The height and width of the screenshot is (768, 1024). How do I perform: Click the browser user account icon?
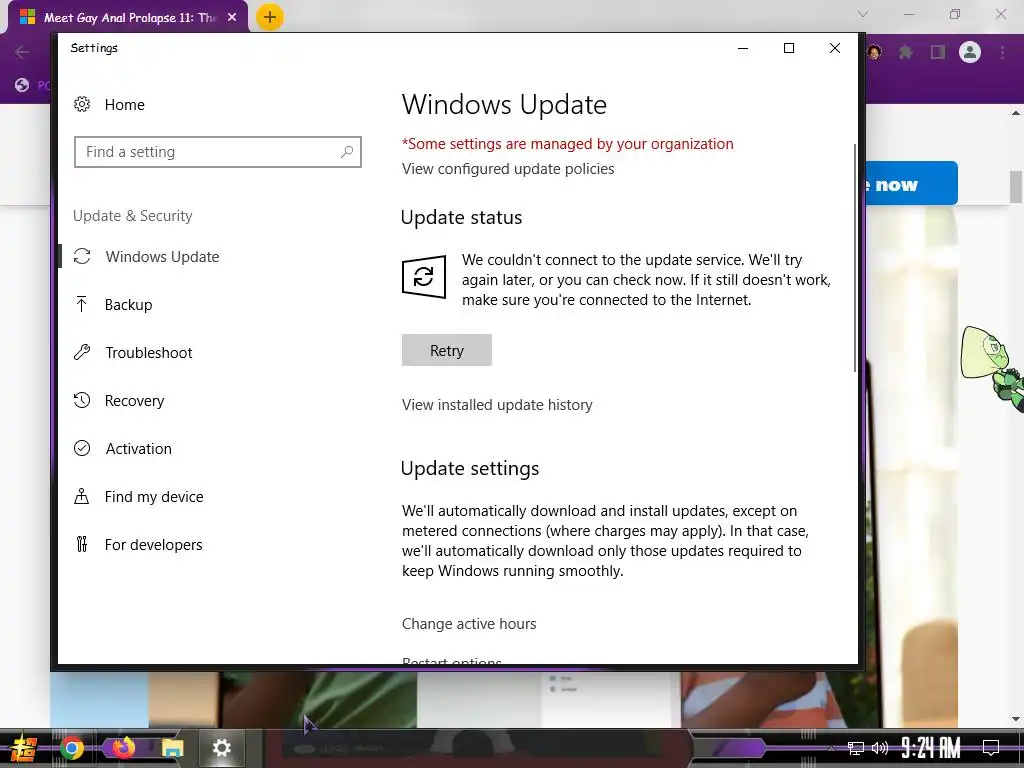click(x=970, y=52)
